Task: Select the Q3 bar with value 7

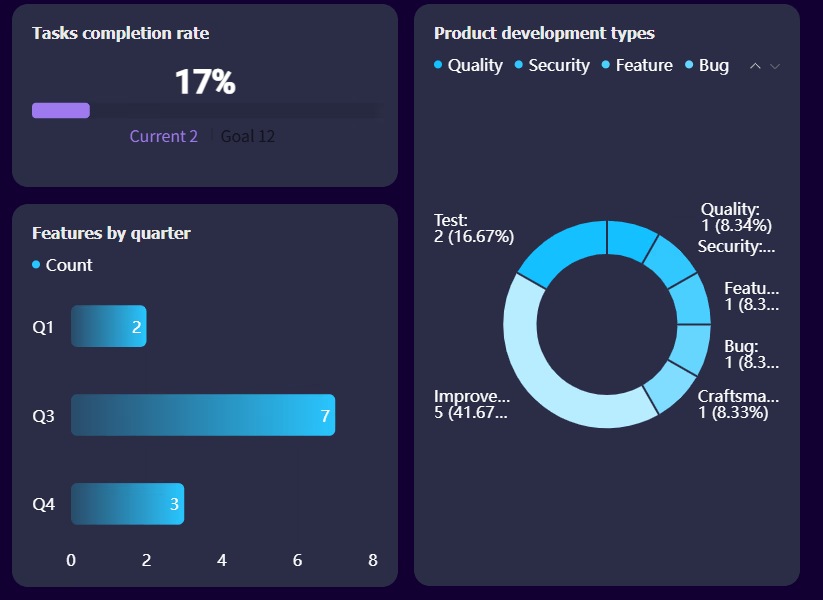Action: [x=203, y=415]
